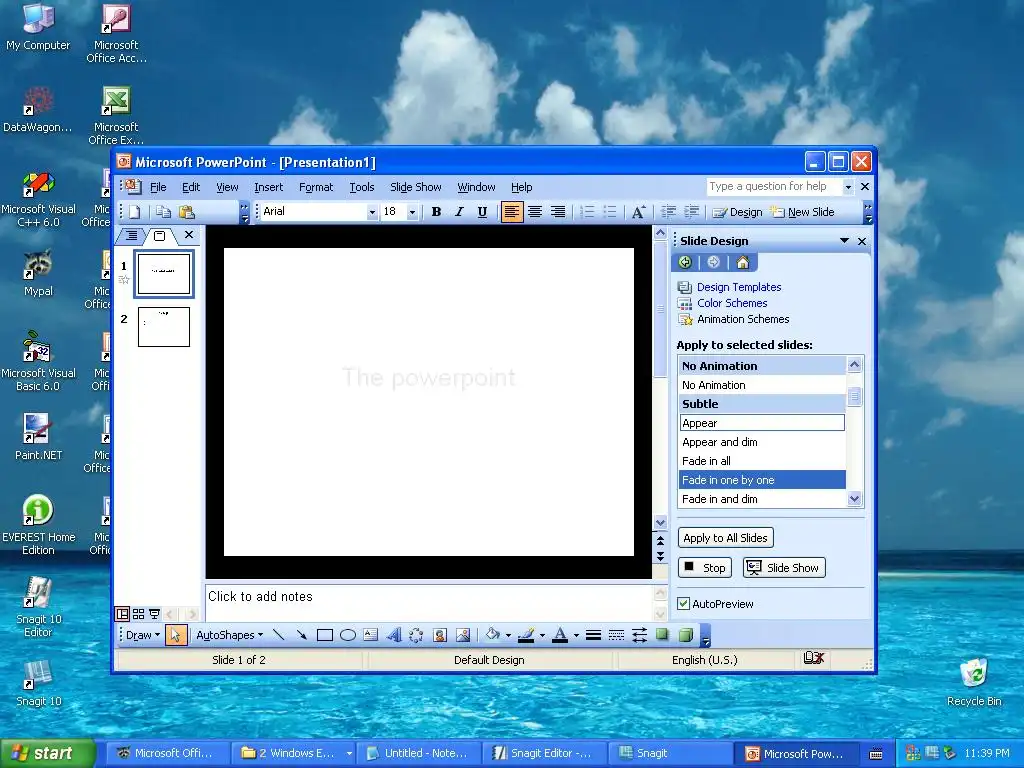Screen dimensions: 1024x768
Task: Click in the Type a question for help box
Action: tap(774, 187)
